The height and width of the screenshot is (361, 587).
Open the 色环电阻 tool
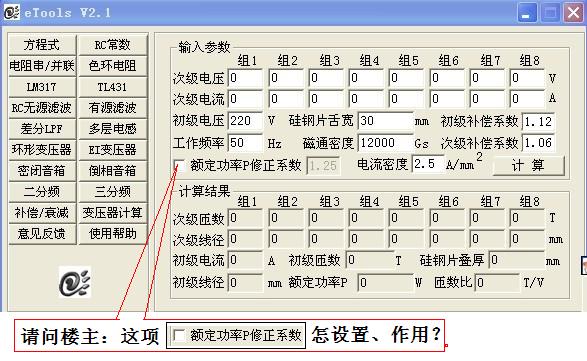112,66
